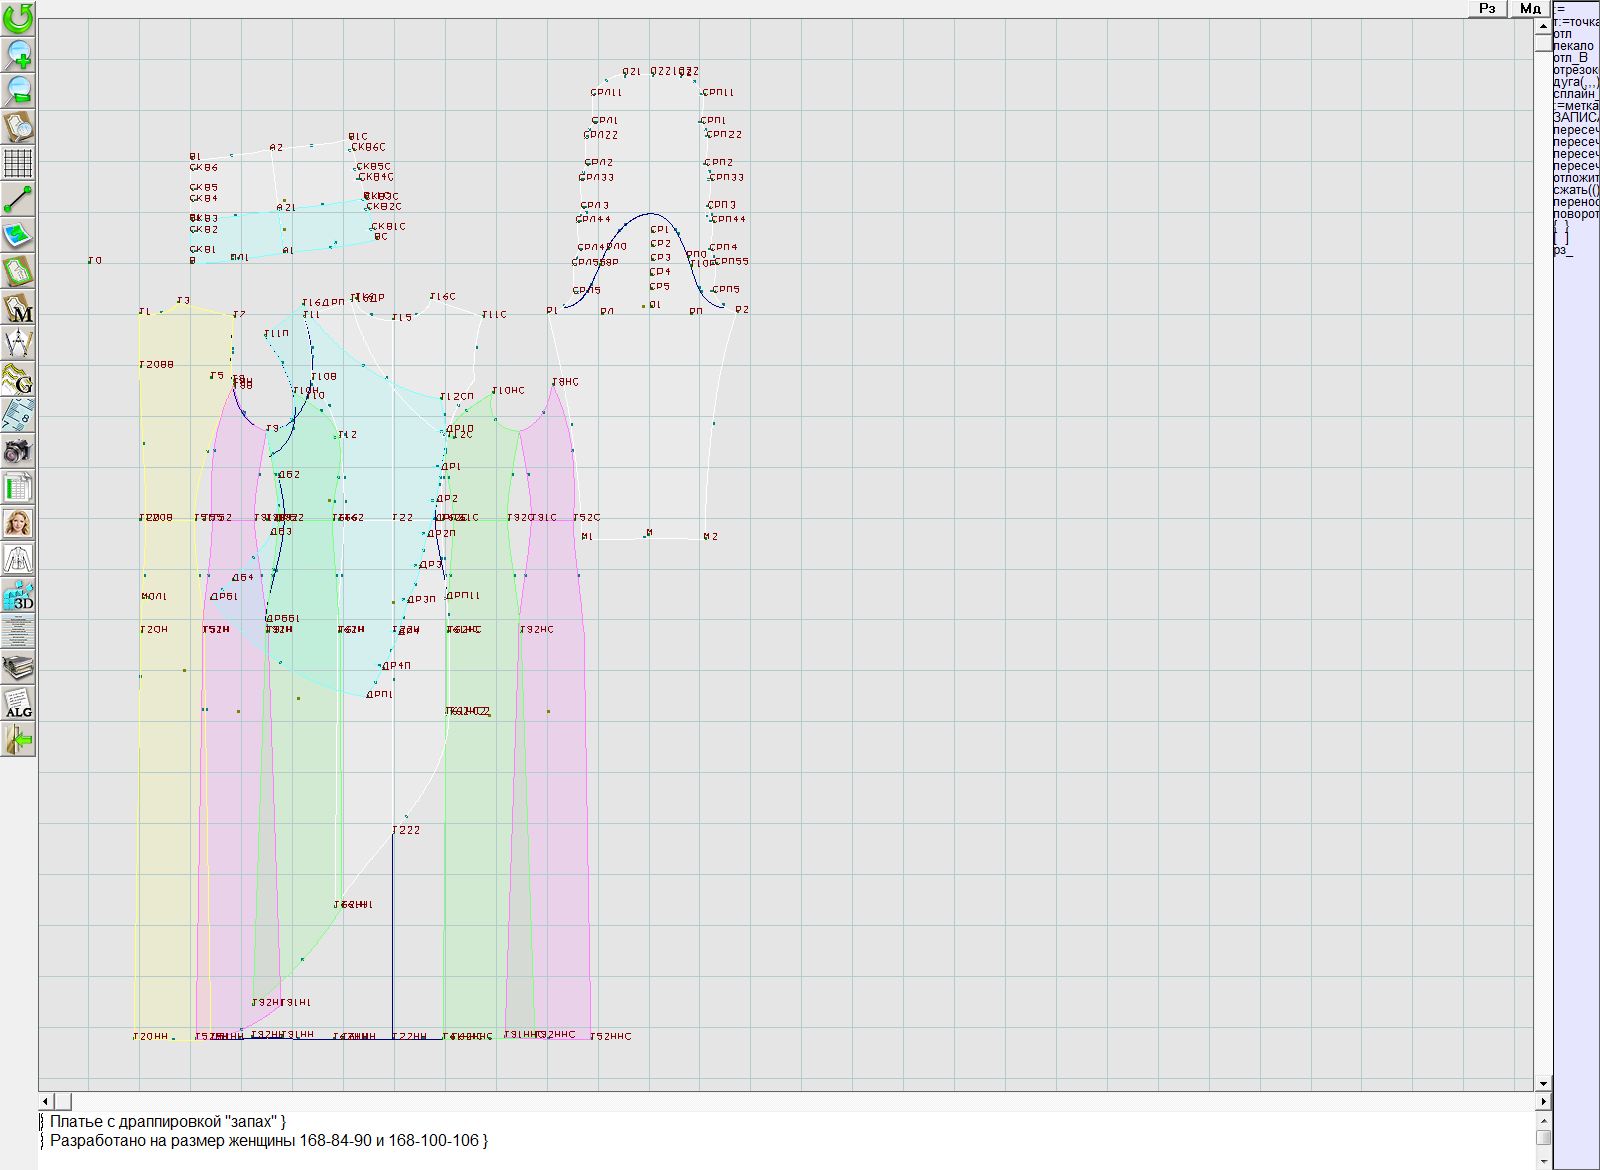Zoom in with the magnifier plus icon
Screen dimensions: 1600x1170
tap(18, 54)
